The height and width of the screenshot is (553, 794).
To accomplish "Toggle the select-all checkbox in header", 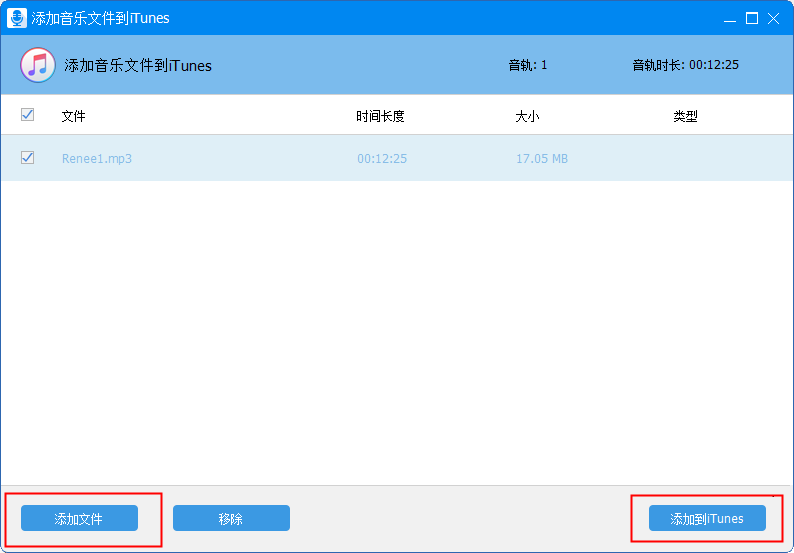I will (27, 114).
